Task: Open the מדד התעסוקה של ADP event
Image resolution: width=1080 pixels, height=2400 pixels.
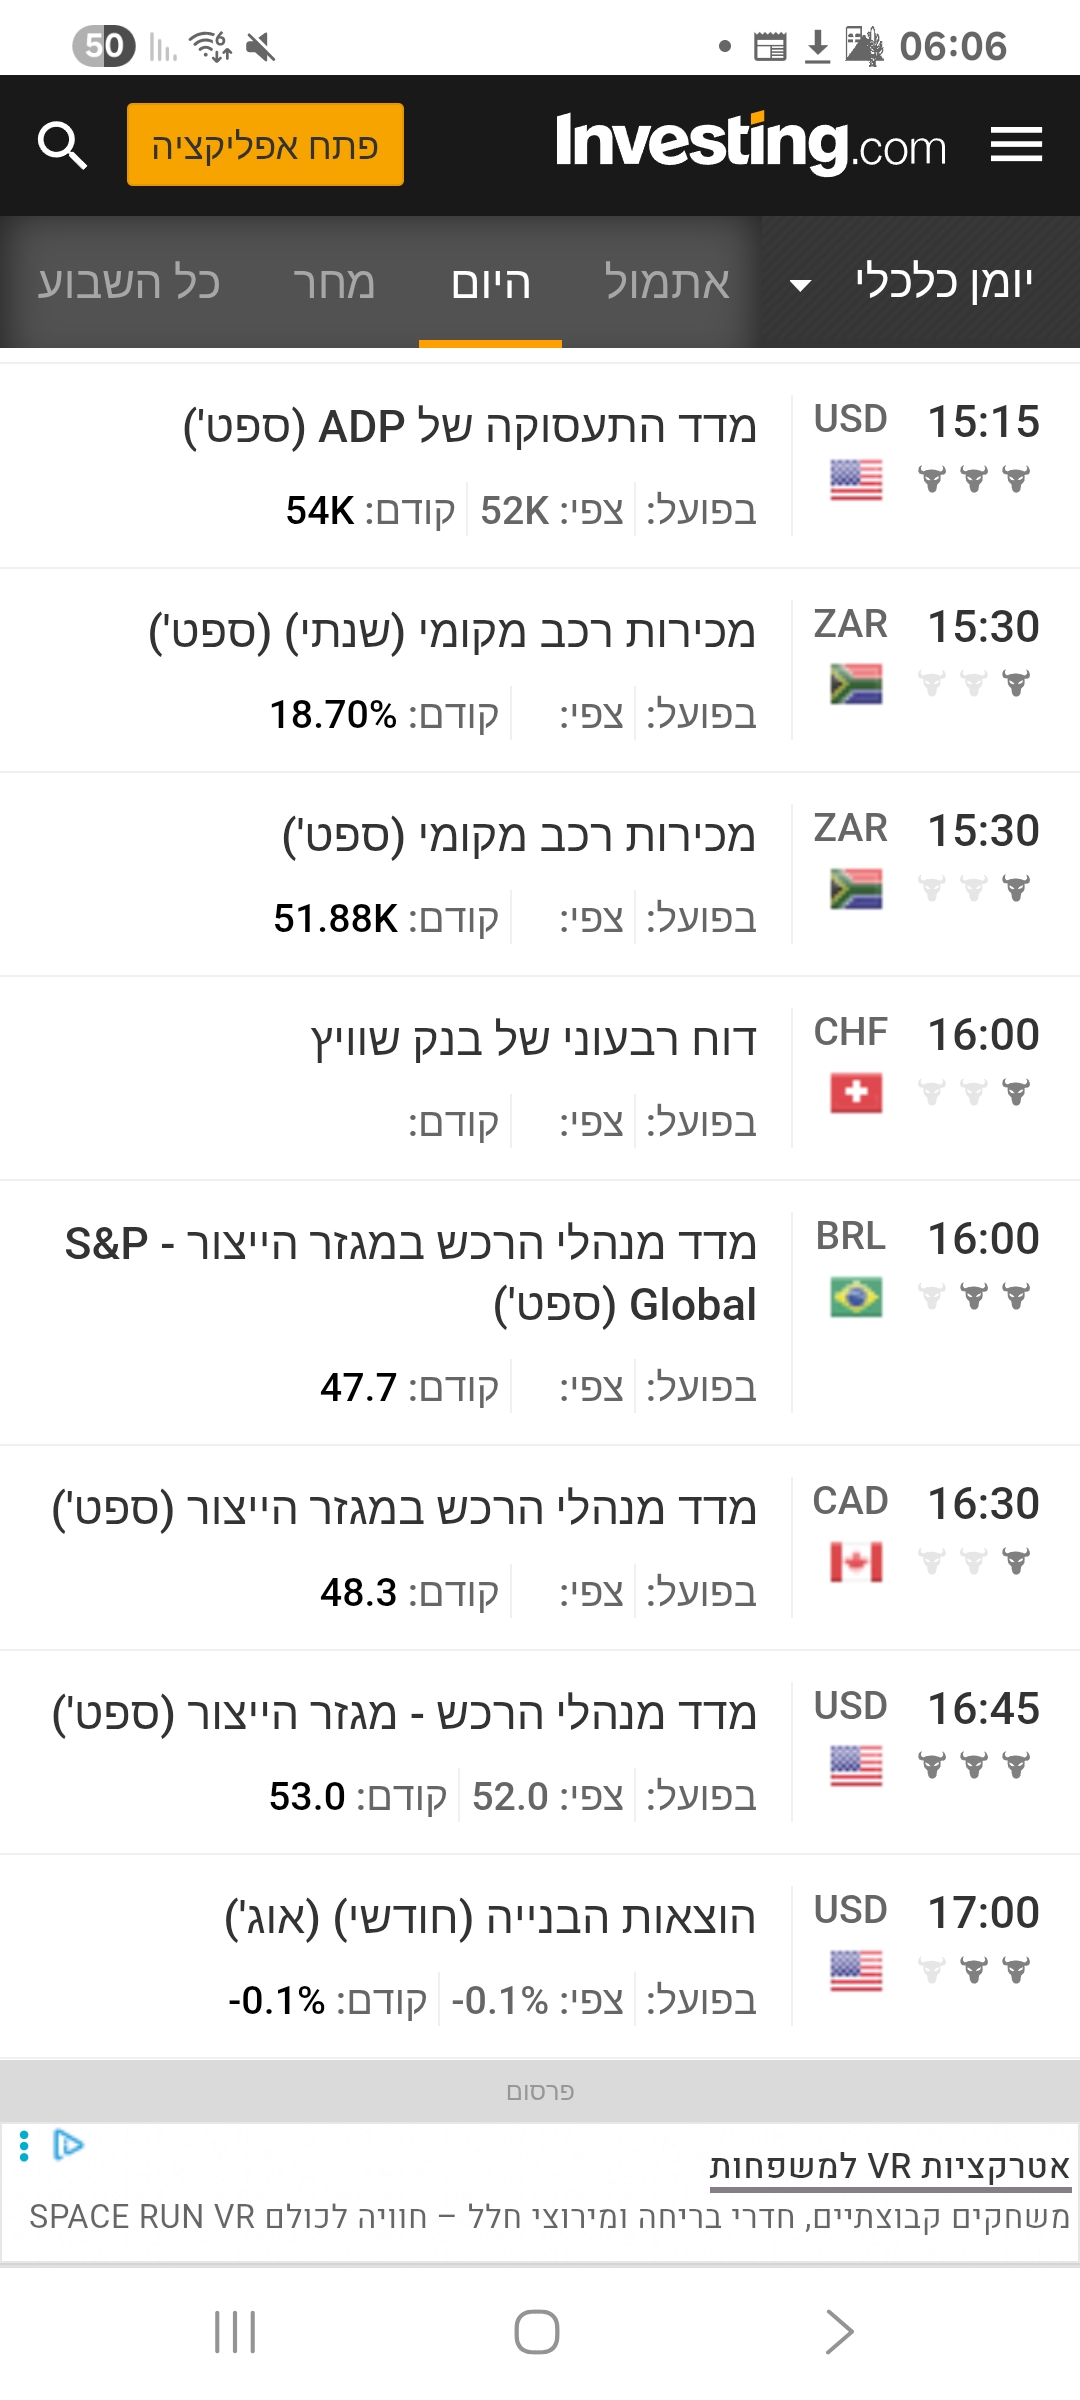Action: coord(470,428)
